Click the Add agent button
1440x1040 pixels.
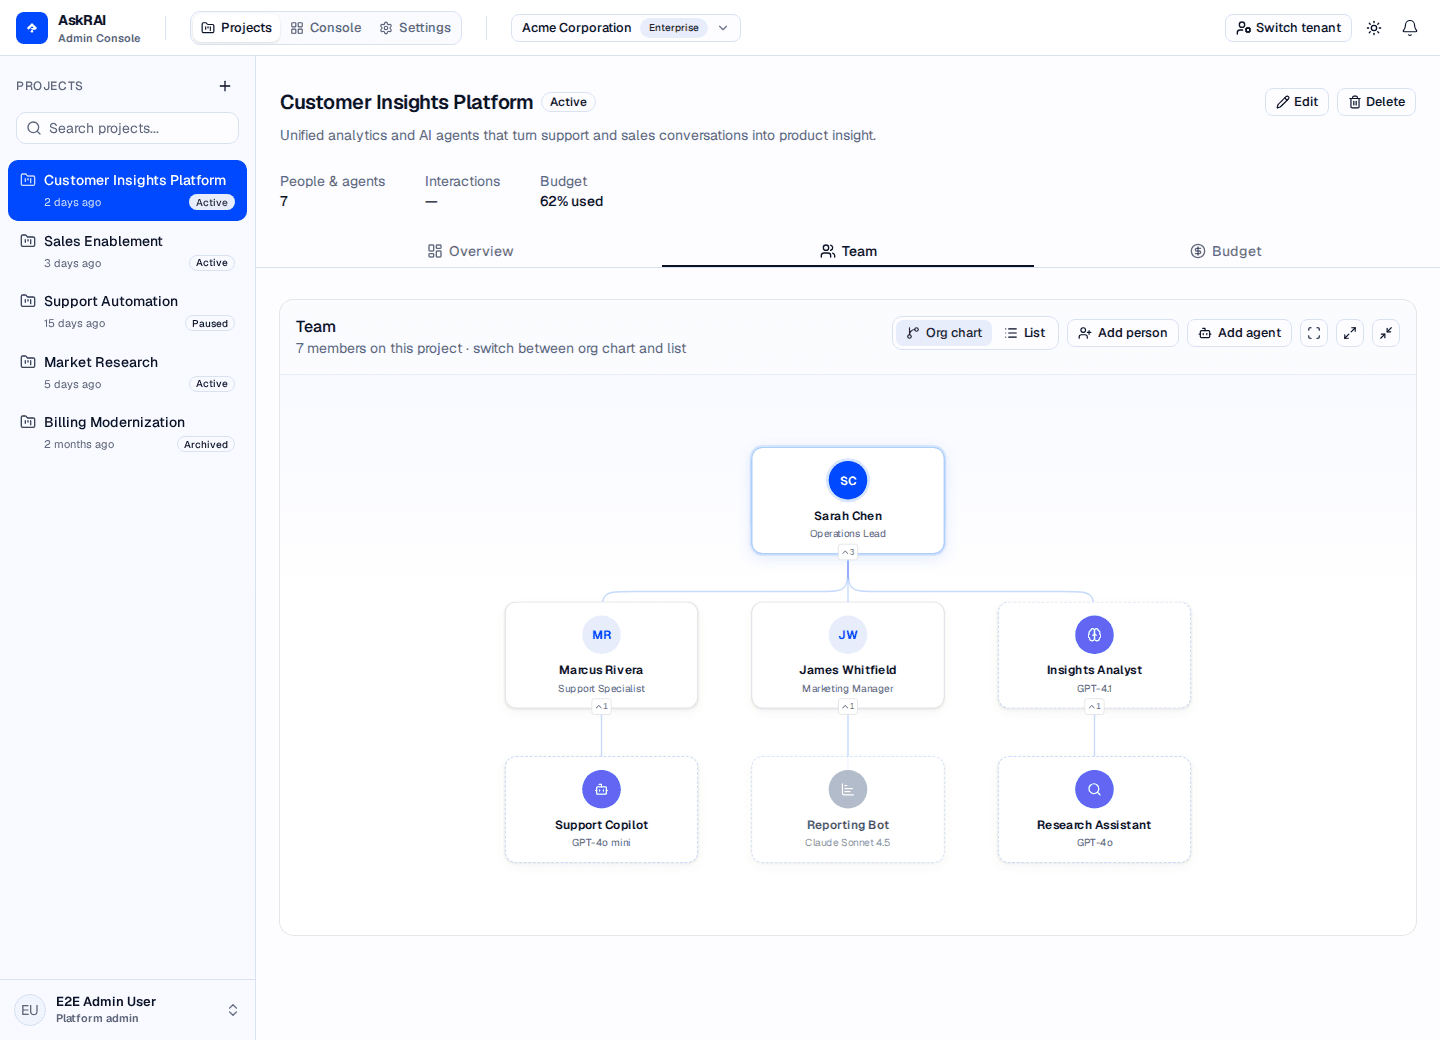point(1239,333)
